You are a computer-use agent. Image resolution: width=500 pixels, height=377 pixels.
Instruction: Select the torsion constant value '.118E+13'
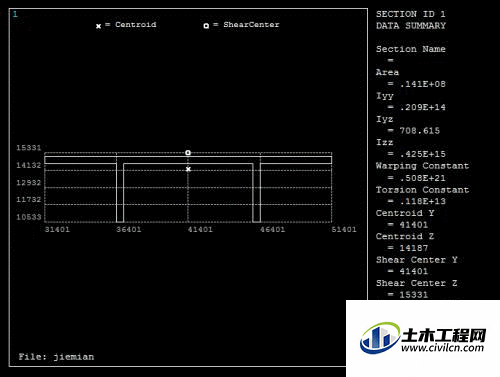tap(423, 201)
